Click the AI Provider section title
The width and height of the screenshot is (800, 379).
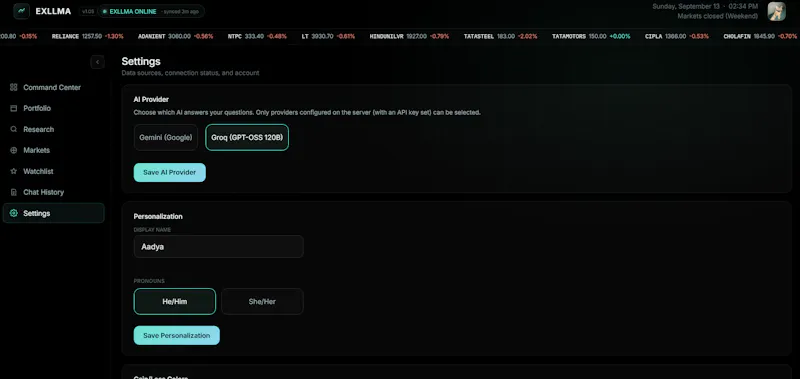pyautogui.click(x=151, y=99)
